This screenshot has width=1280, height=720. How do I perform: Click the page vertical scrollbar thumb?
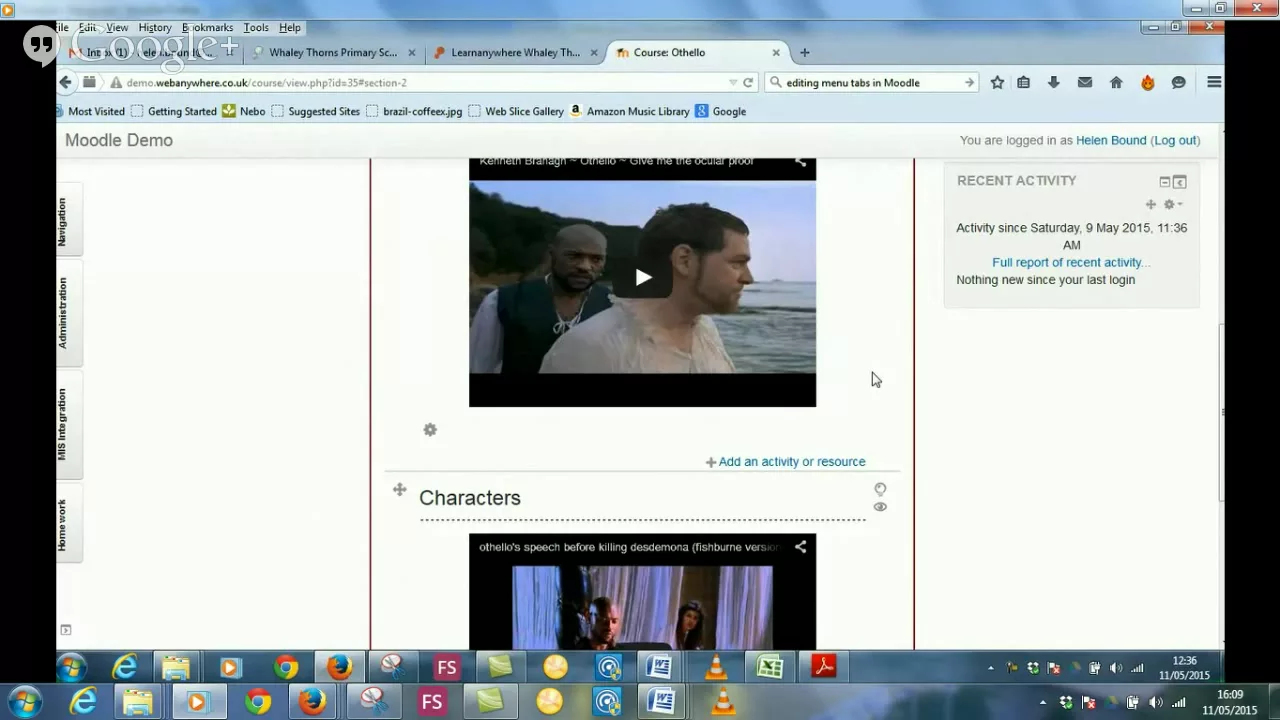click(x=1221, y=414)
